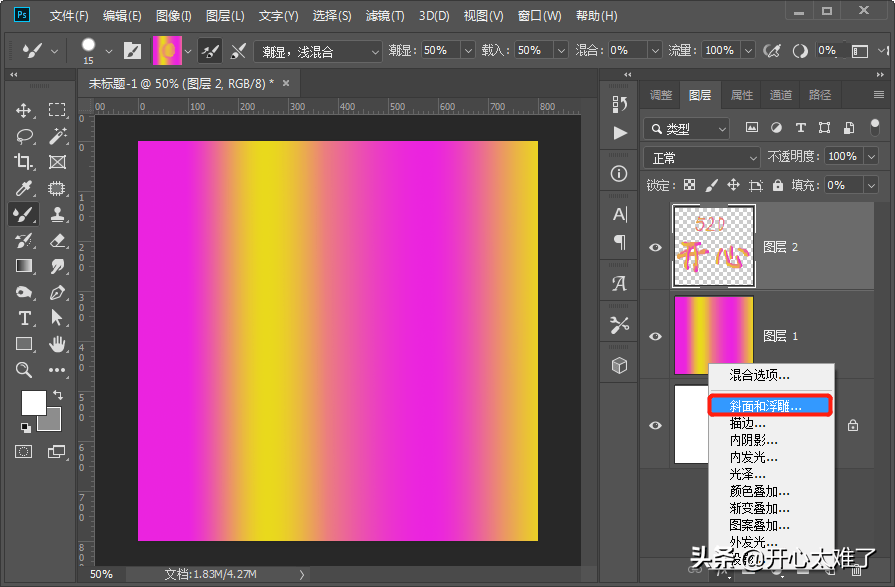Image resolution: width=895 pixels, height=587 pixels.
Task: Select the Crop tool
Action: point(24,162)
